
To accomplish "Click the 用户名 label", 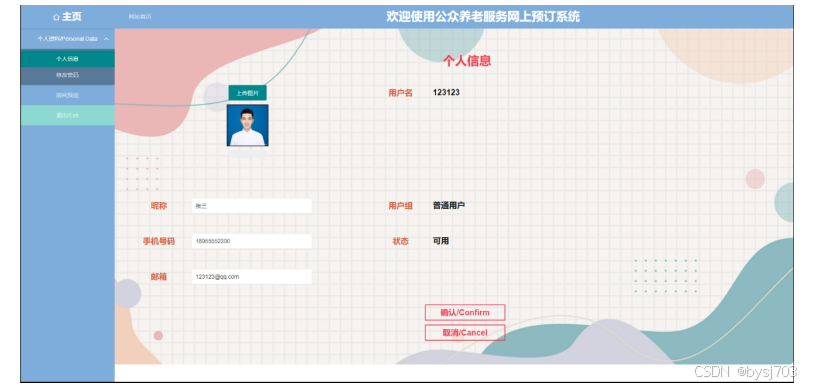I will (x=400, y=93).
